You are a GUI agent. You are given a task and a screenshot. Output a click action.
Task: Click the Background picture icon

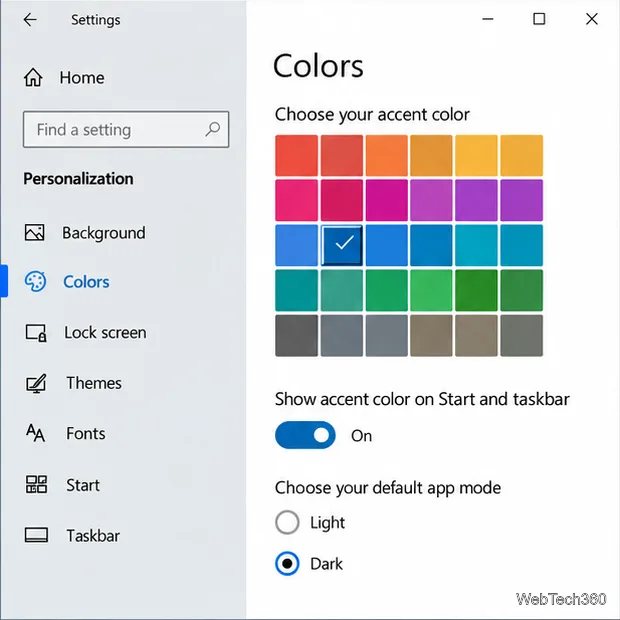pos(35,232)
